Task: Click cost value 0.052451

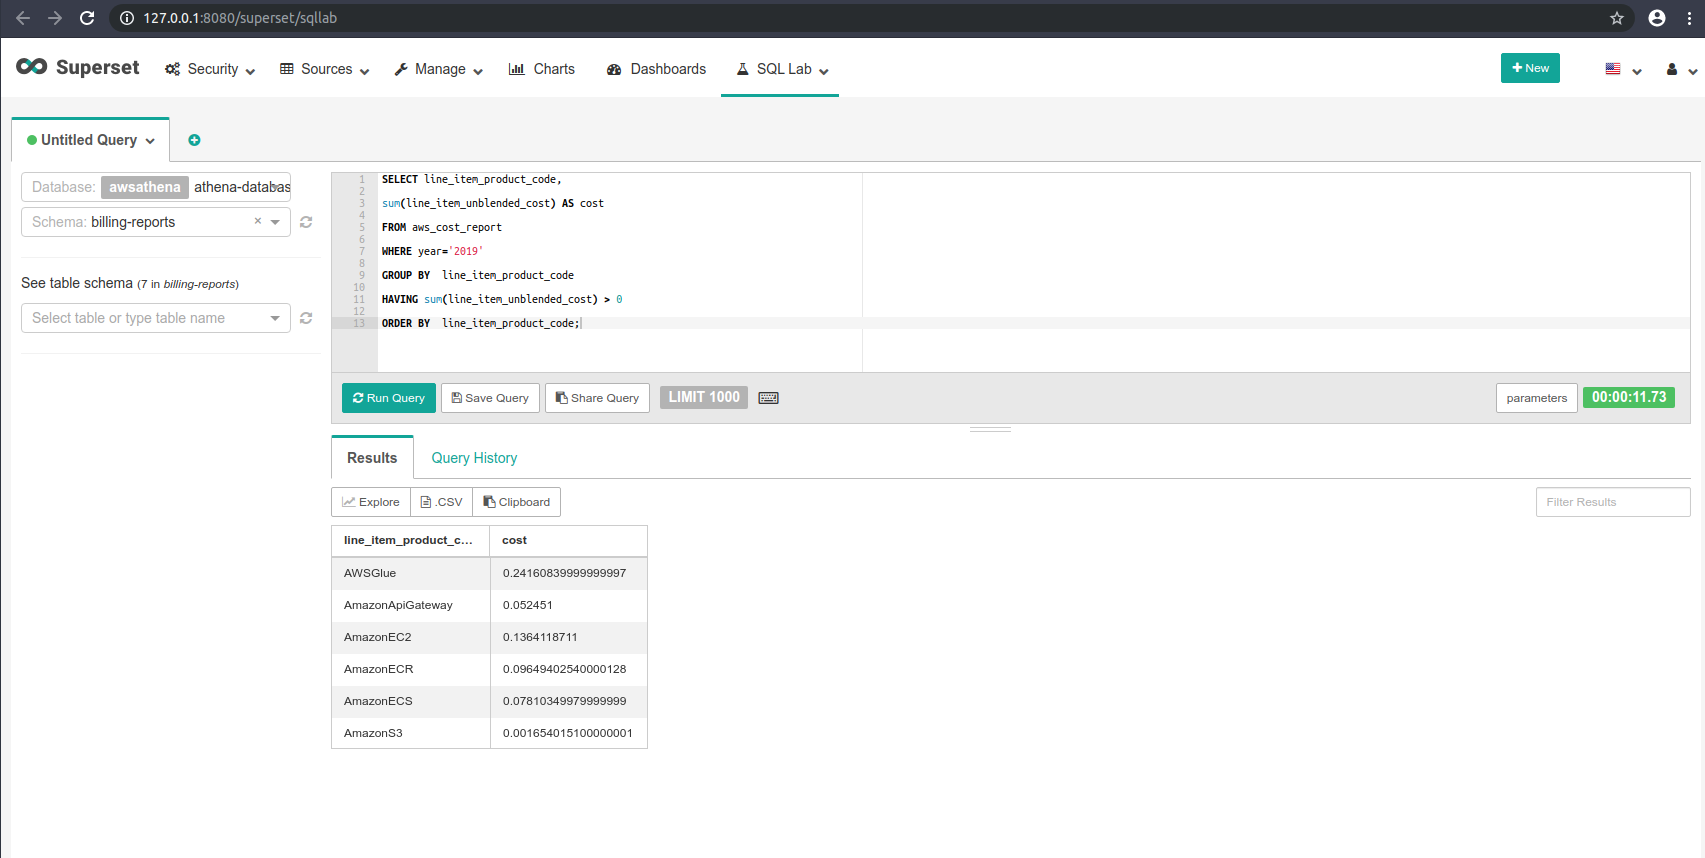Action: pos(528,605)
